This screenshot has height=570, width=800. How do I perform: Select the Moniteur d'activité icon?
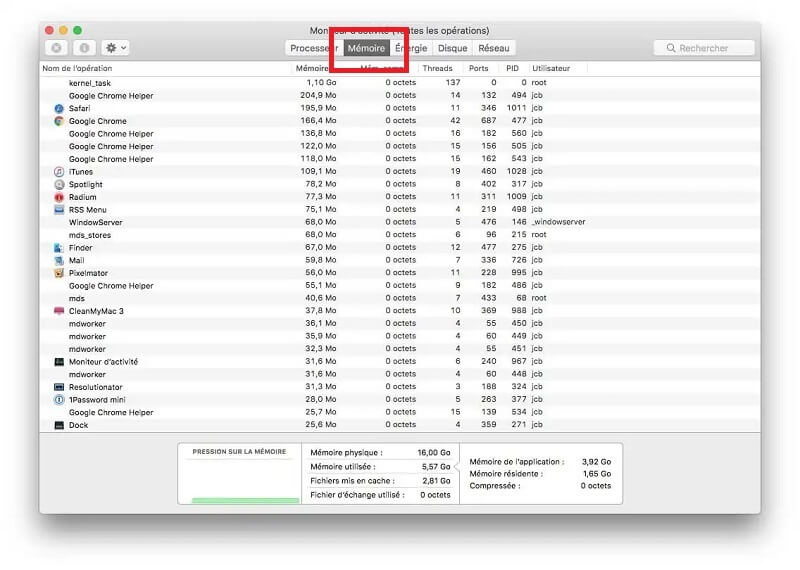59,362
